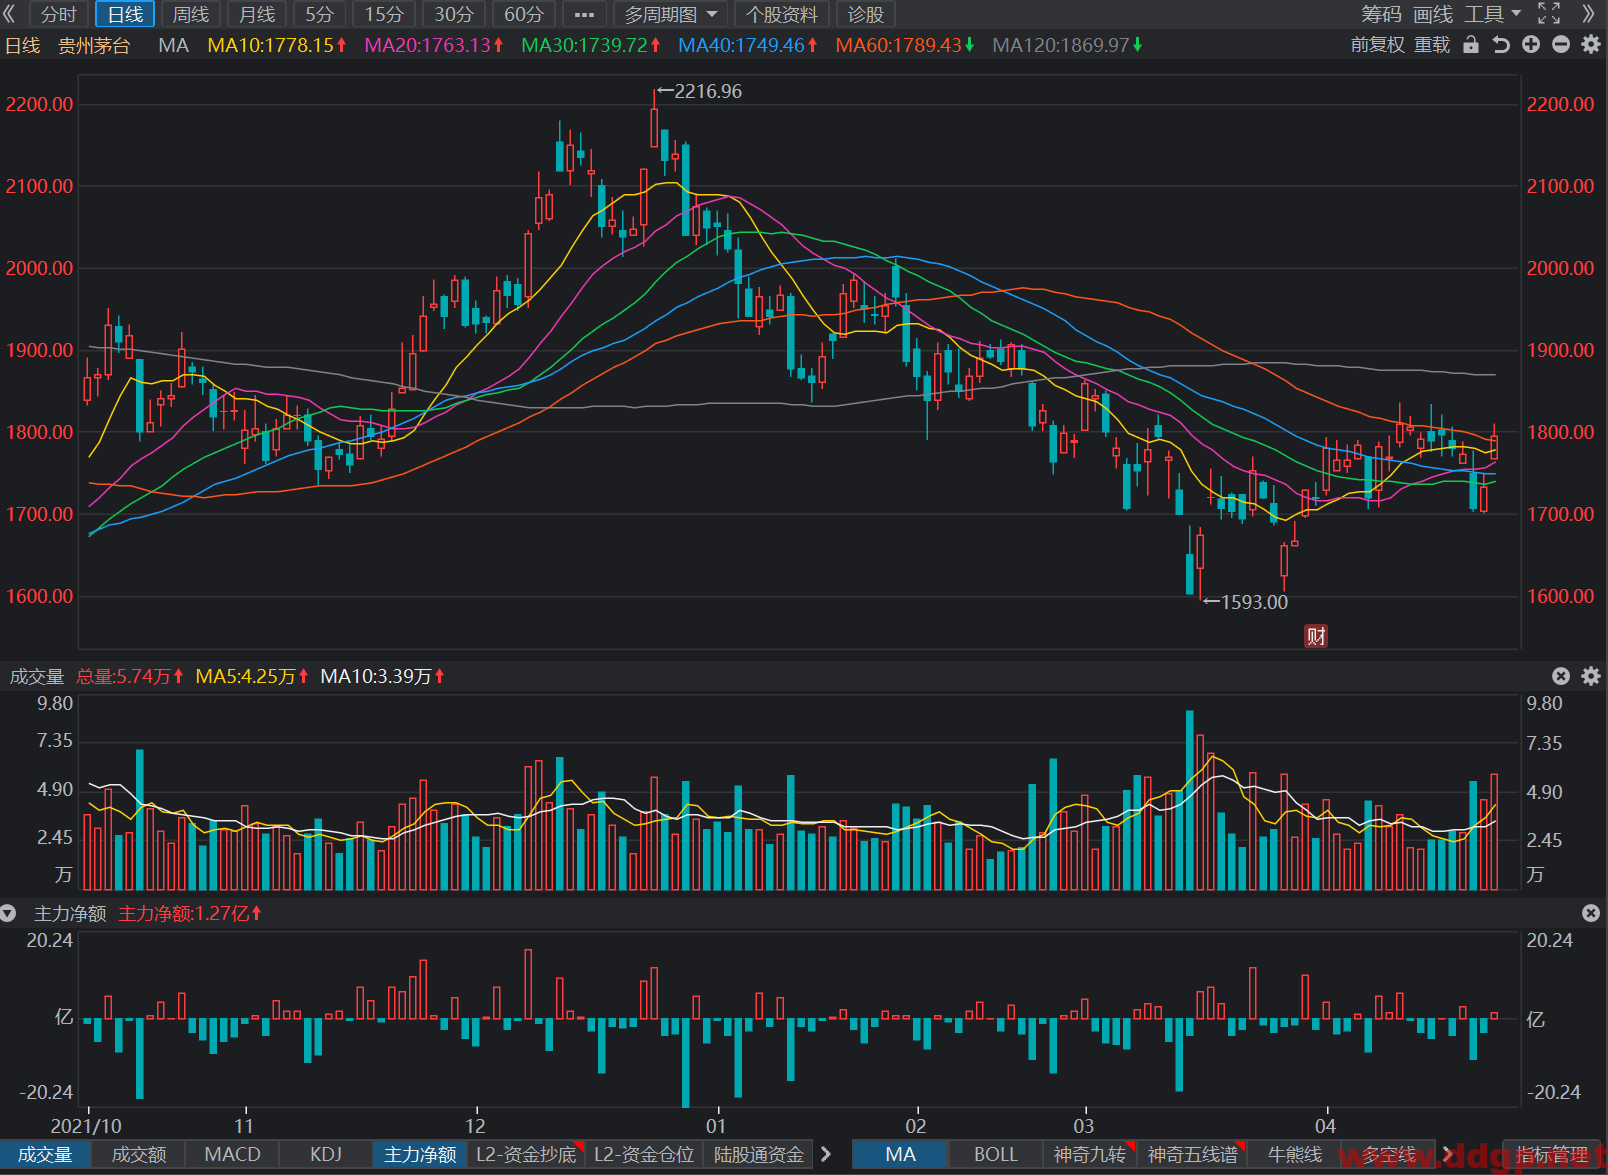Switch to 30分 minute chart
Viewport: 1608px width, 1175px height.
(x=454, y=15)
